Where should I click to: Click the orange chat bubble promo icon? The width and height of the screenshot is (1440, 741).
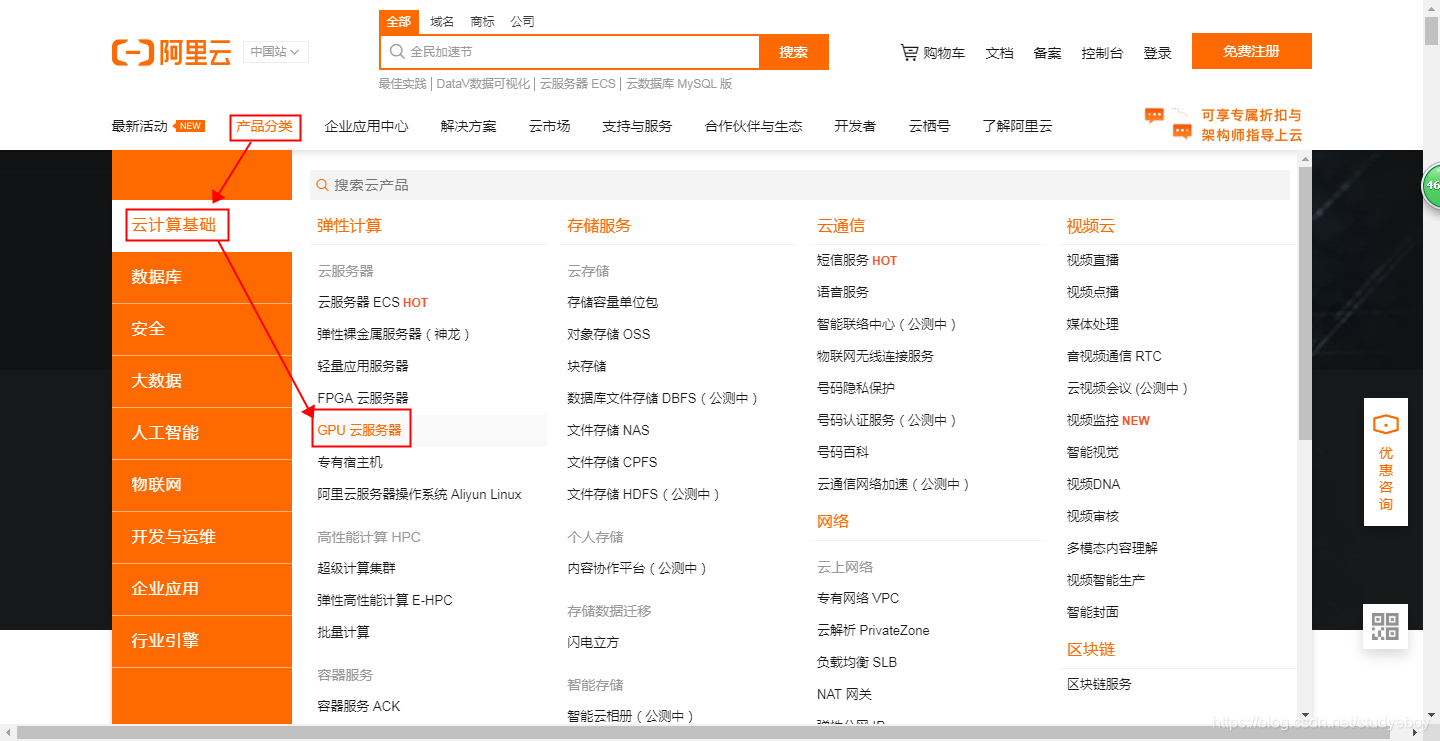tap(1168, 124)
